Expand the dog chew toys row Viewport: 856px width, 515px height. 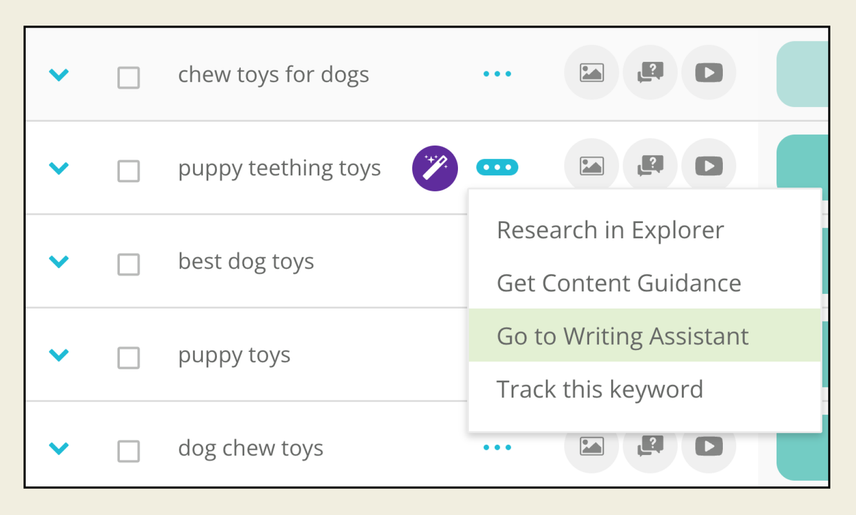click(59, 449)
